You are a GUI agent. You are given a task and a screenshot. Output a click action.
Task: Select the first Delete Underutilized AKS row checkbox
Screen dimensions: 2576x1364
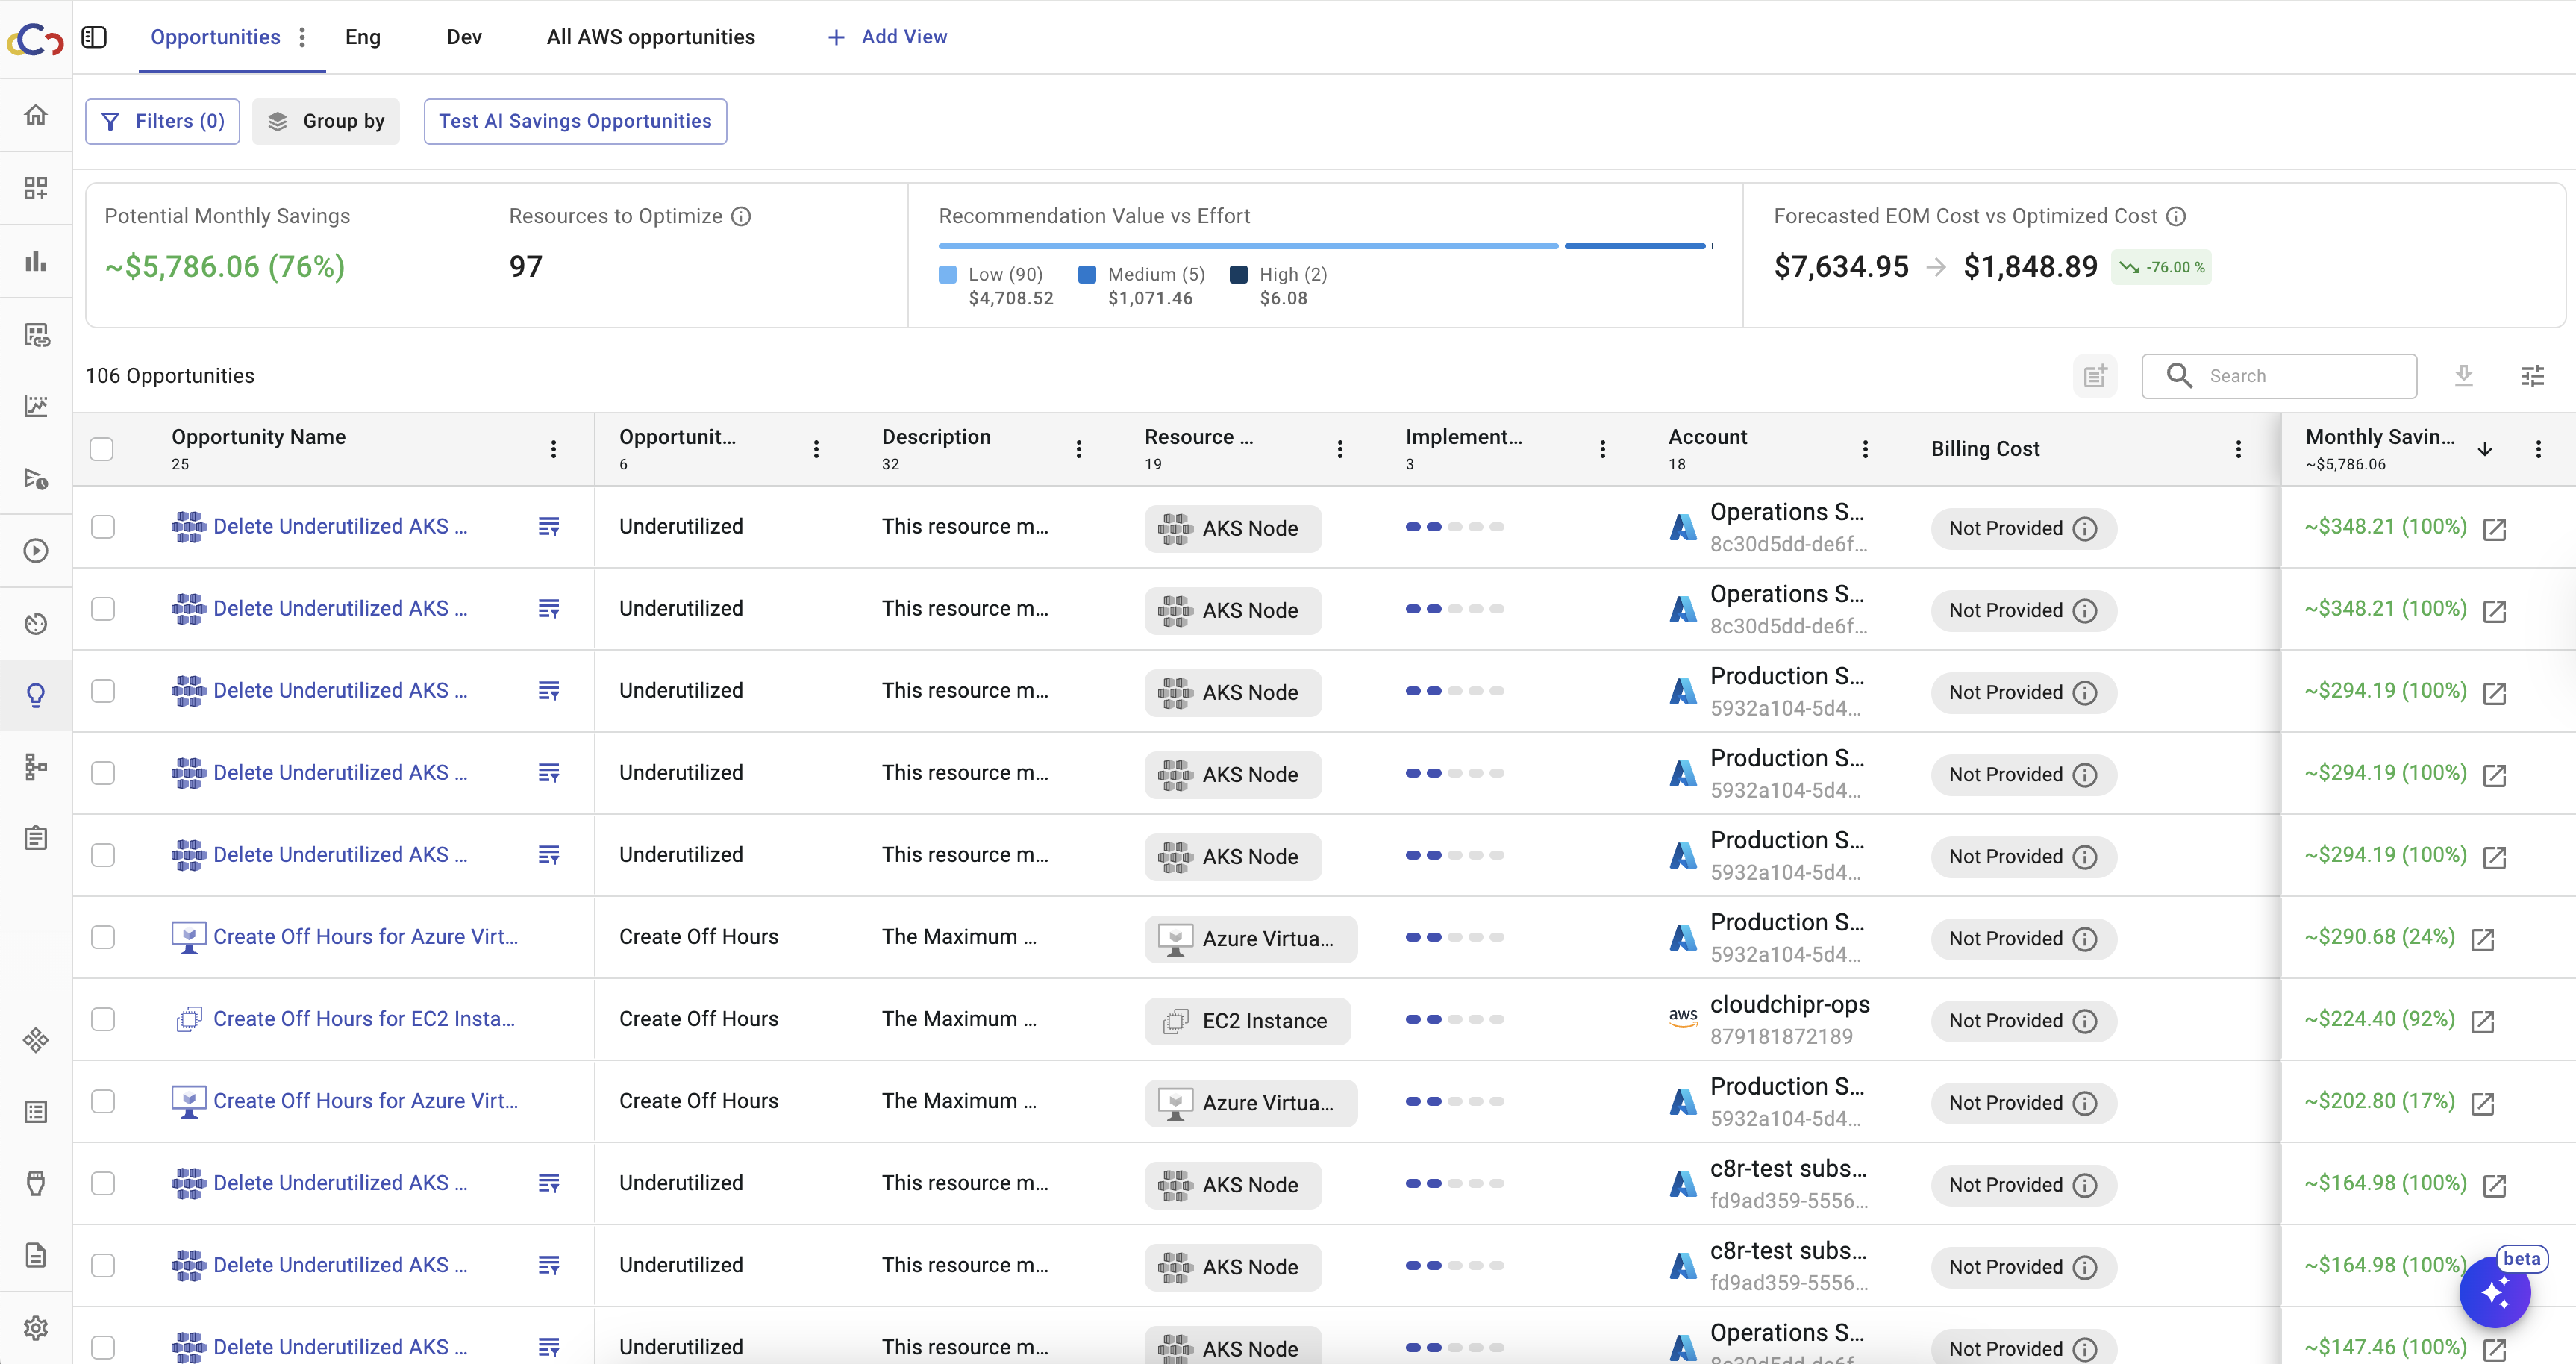[x=103, y=527]
